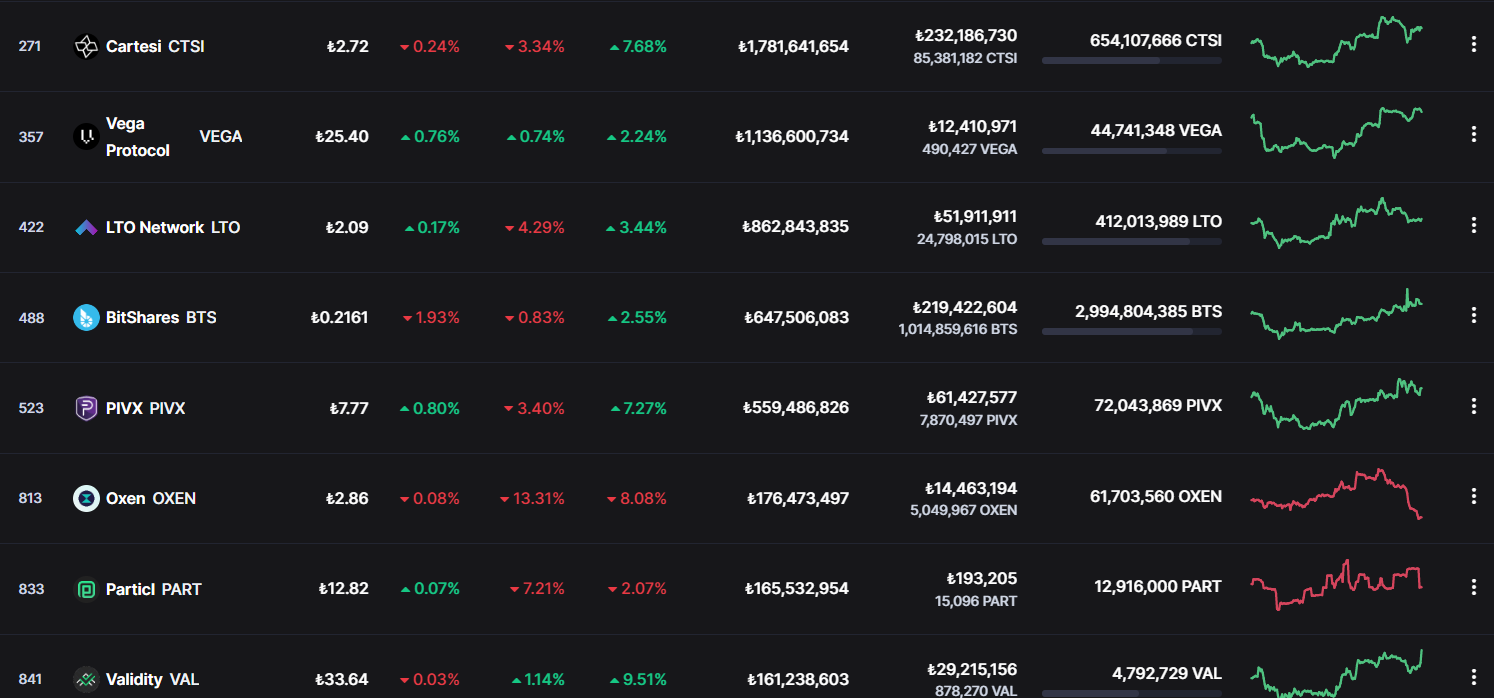Click BitShares market cap ₺647,506,083
Viewport: 1494px width, 698px height.
pyautogui.click(x=797, y=317)
